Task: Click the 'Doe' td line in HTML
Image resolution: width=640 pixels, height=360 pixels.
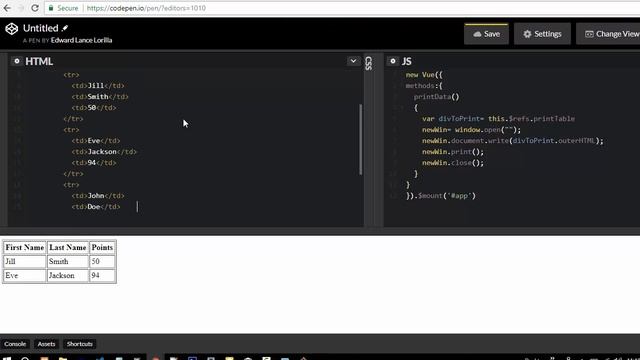Action: tap(96, 207)
